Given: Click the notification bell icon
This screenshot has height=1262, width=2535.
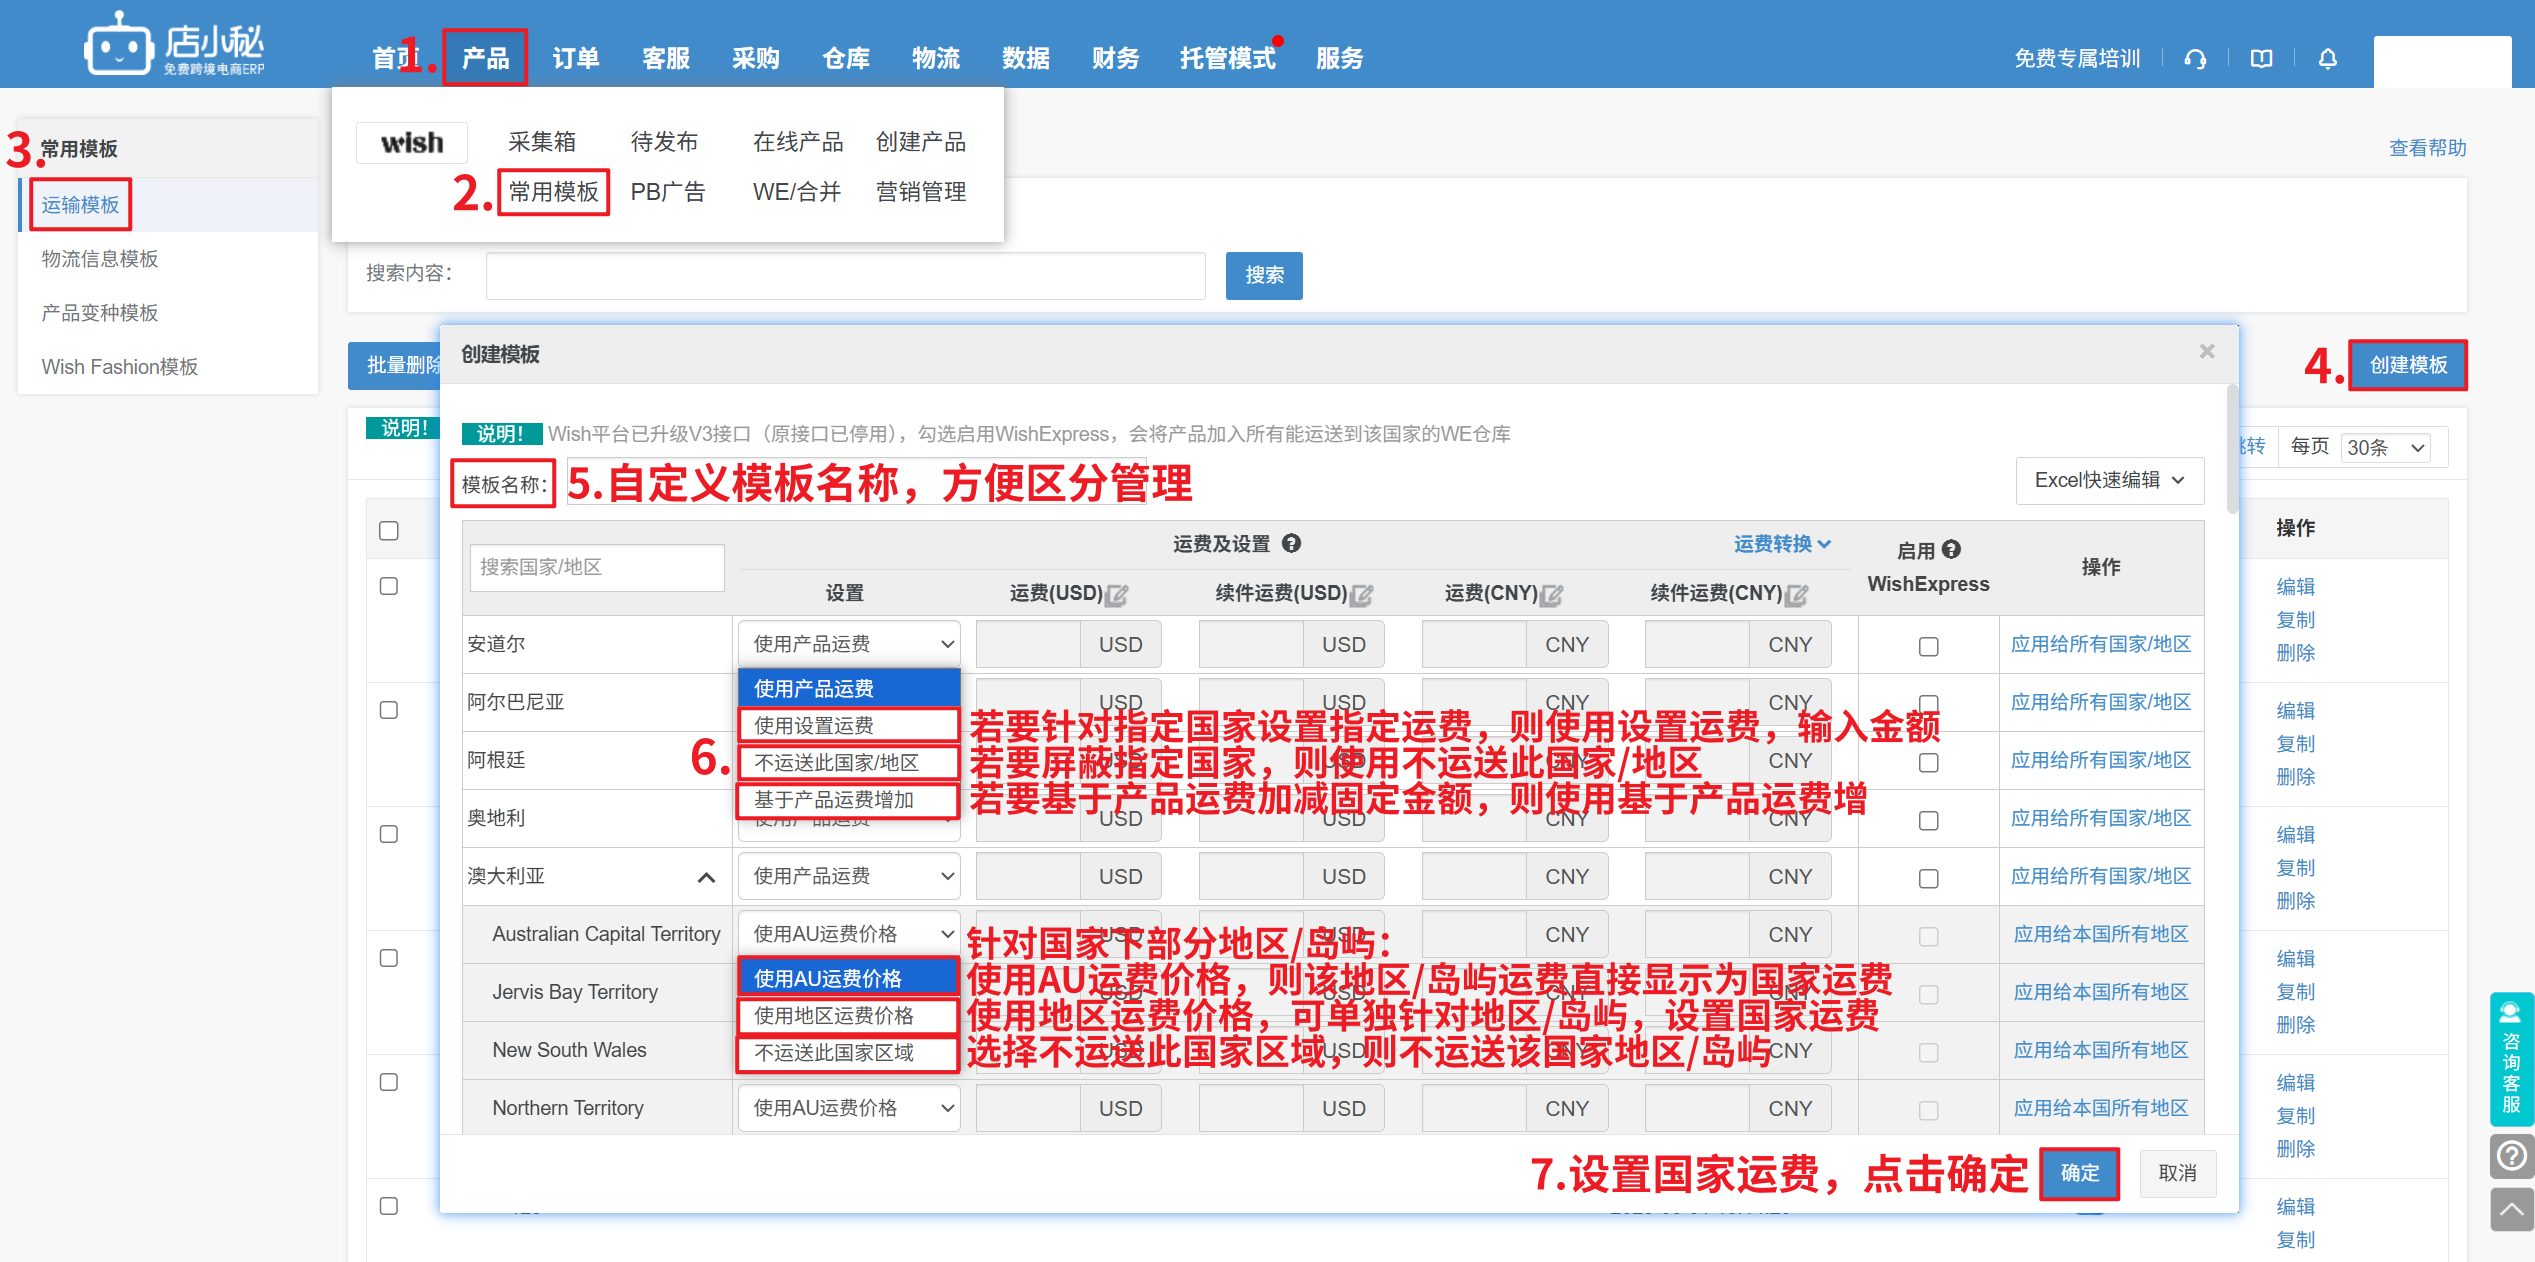Looking at the screenshot, I should tap(2327, 59).
